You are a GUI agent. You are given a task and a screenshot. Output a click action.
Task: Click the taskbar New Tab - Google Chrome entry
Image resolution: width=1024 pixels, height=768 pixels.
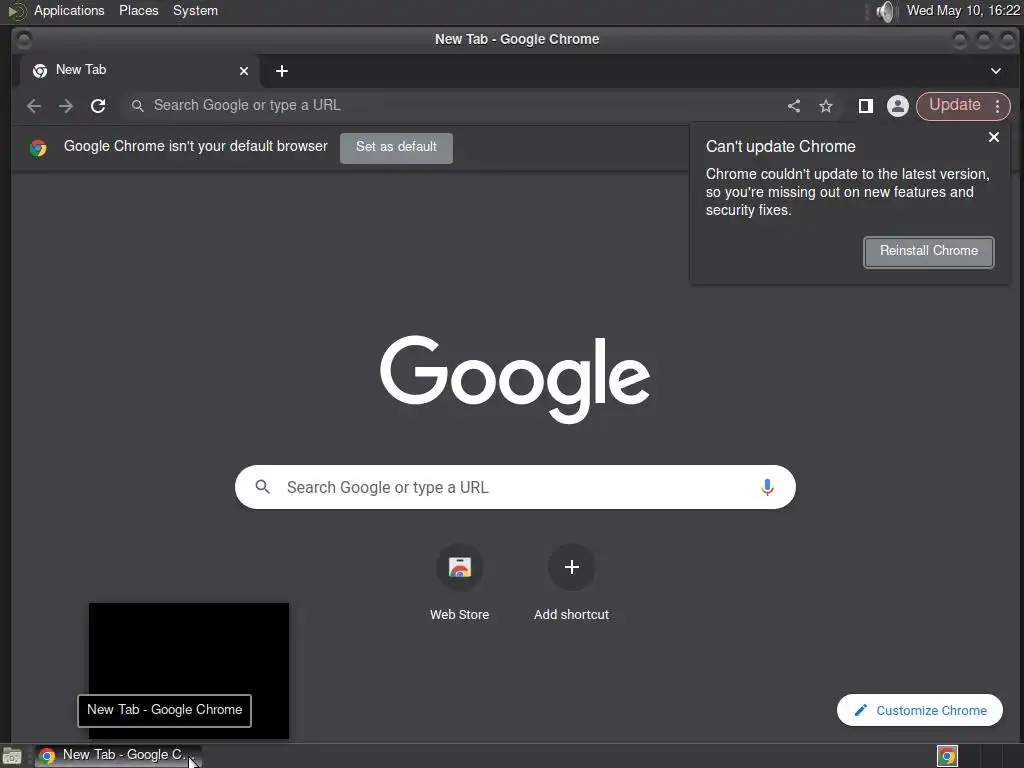point(118,756)
